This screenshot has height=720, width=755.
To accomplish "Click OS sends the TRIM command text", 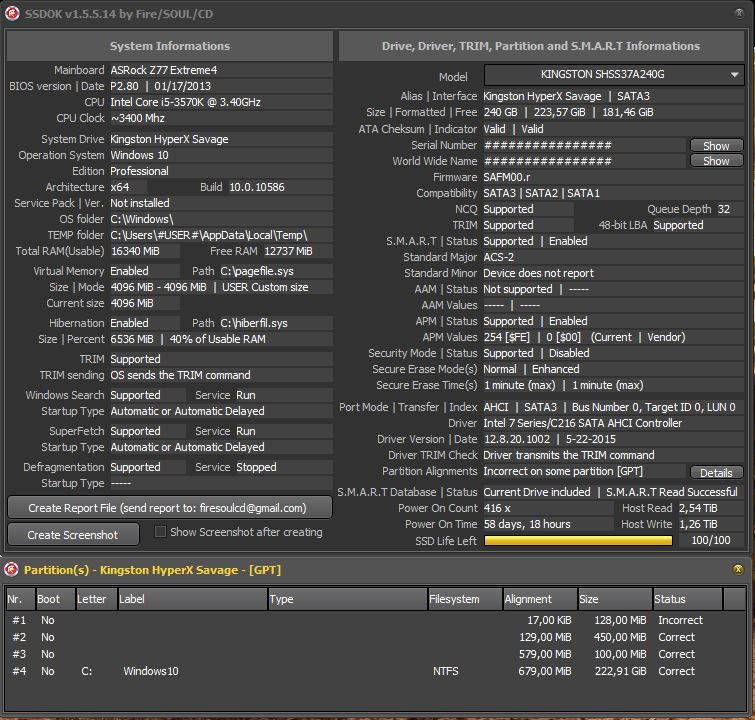I will (x=180, y=375).
